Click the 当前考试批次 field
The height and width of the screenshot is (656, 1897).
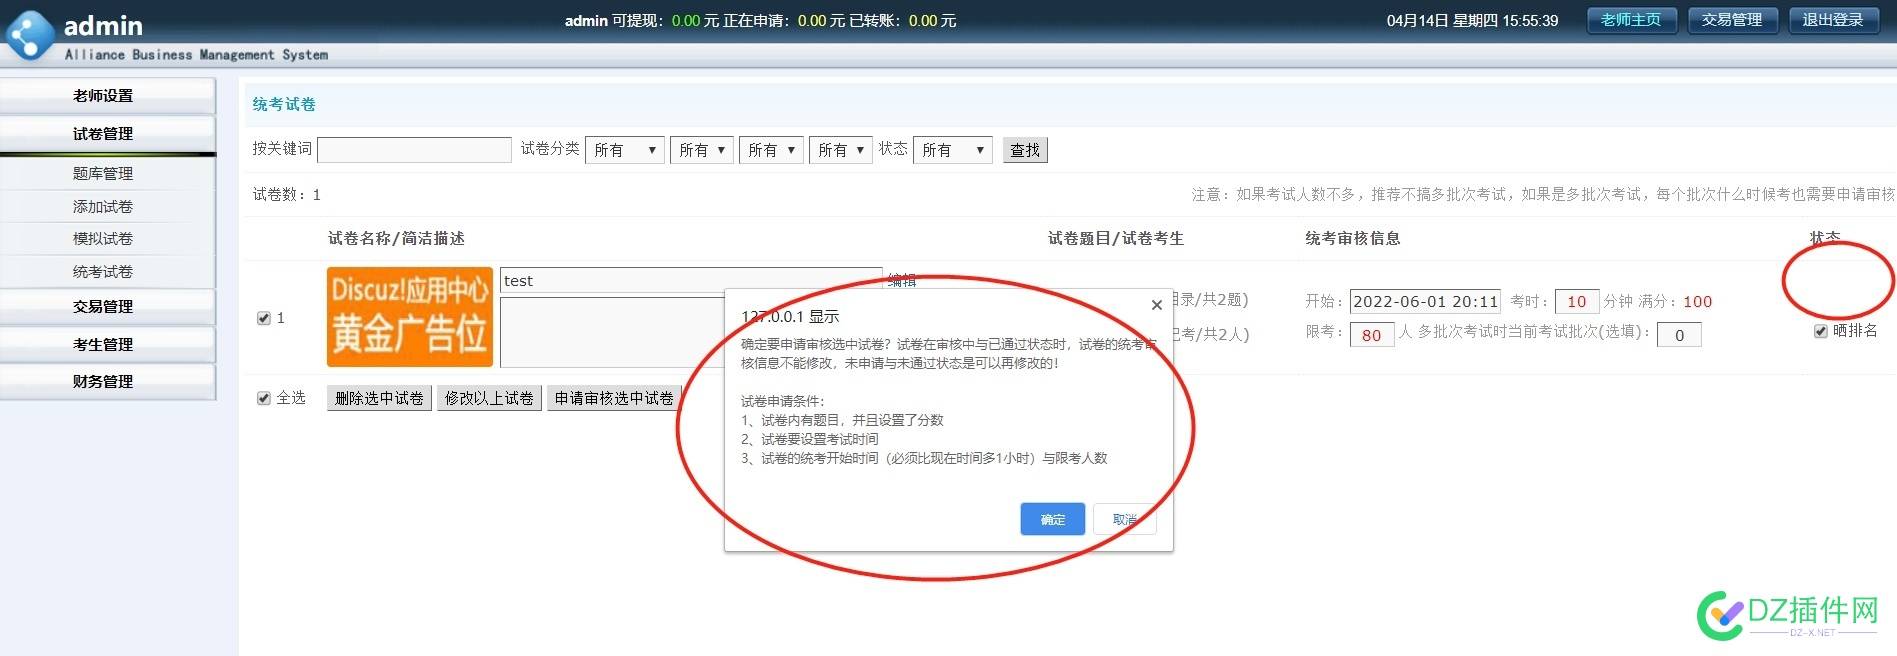click(1679, 335)
